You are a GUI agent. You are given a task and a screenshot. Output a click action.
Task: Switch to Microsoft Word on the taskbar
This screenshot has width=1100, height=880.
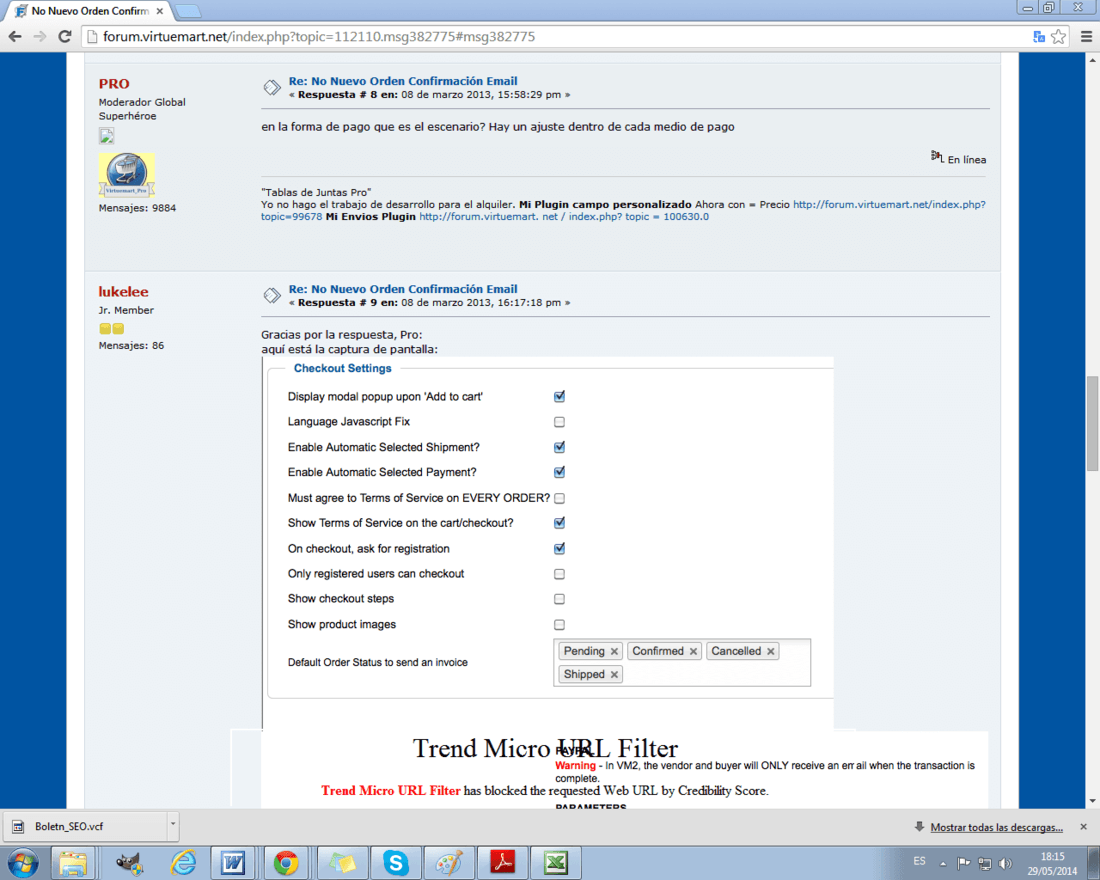(233, 862)
